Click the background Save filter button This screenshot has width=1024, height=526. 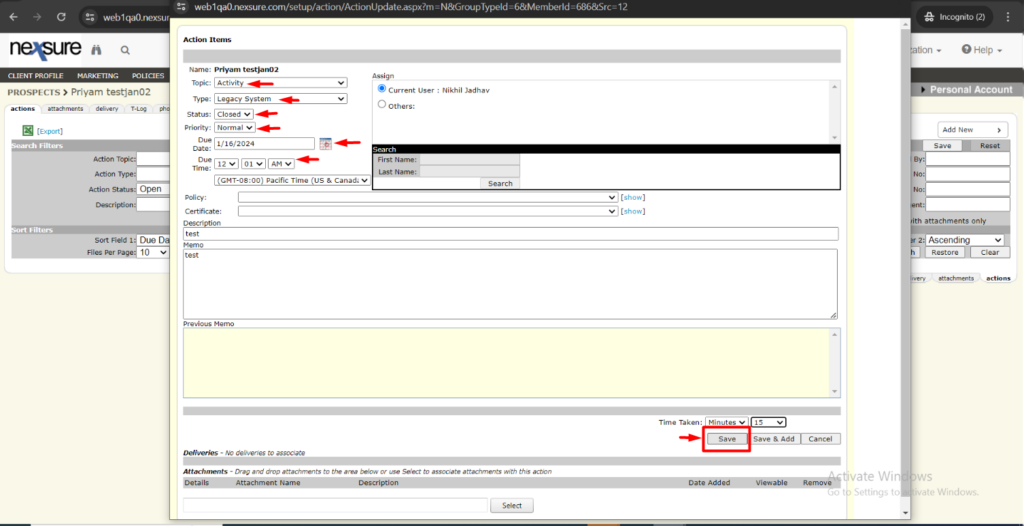click(942, 146)
